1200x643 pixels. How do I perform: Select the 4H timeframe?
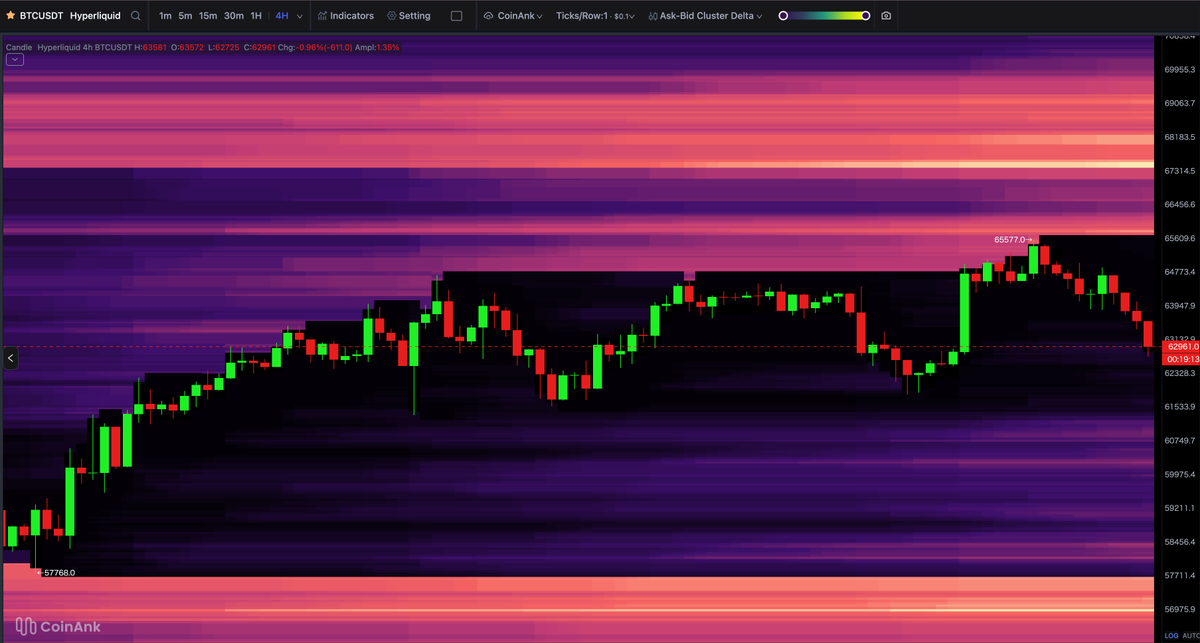[282, 16]
